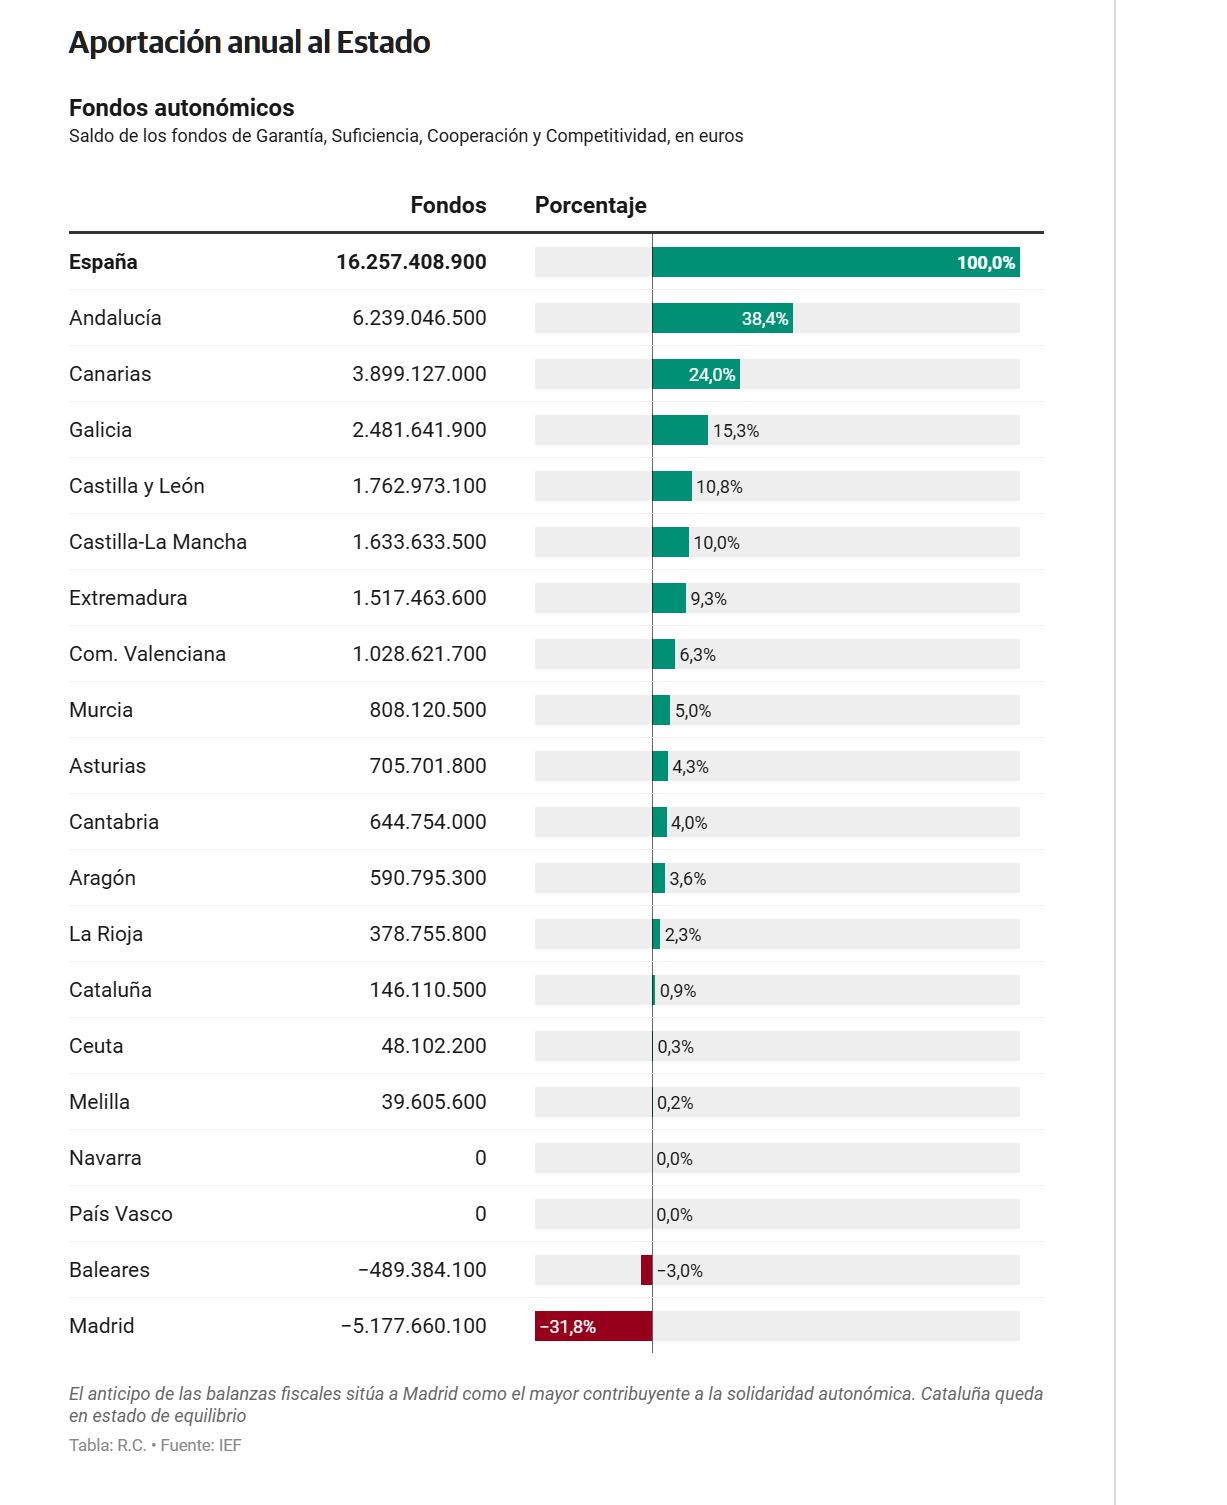Click the Castilla y León funds value 1.762.973.100
Image resolution: width=1227 pixels, height=1505 pixels.
click(419, 486)
